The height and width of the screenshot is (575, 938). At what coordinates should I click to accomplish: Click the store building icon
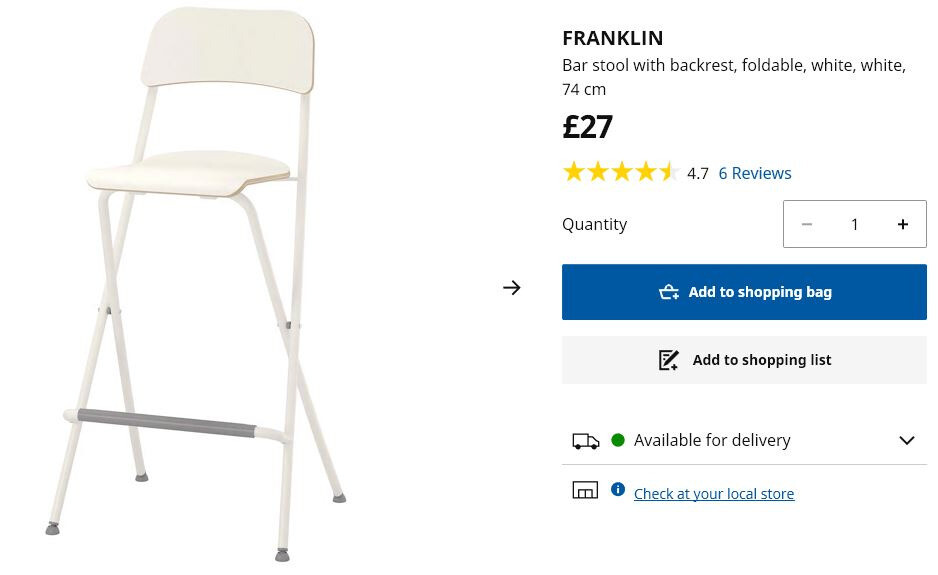[585, 490]
